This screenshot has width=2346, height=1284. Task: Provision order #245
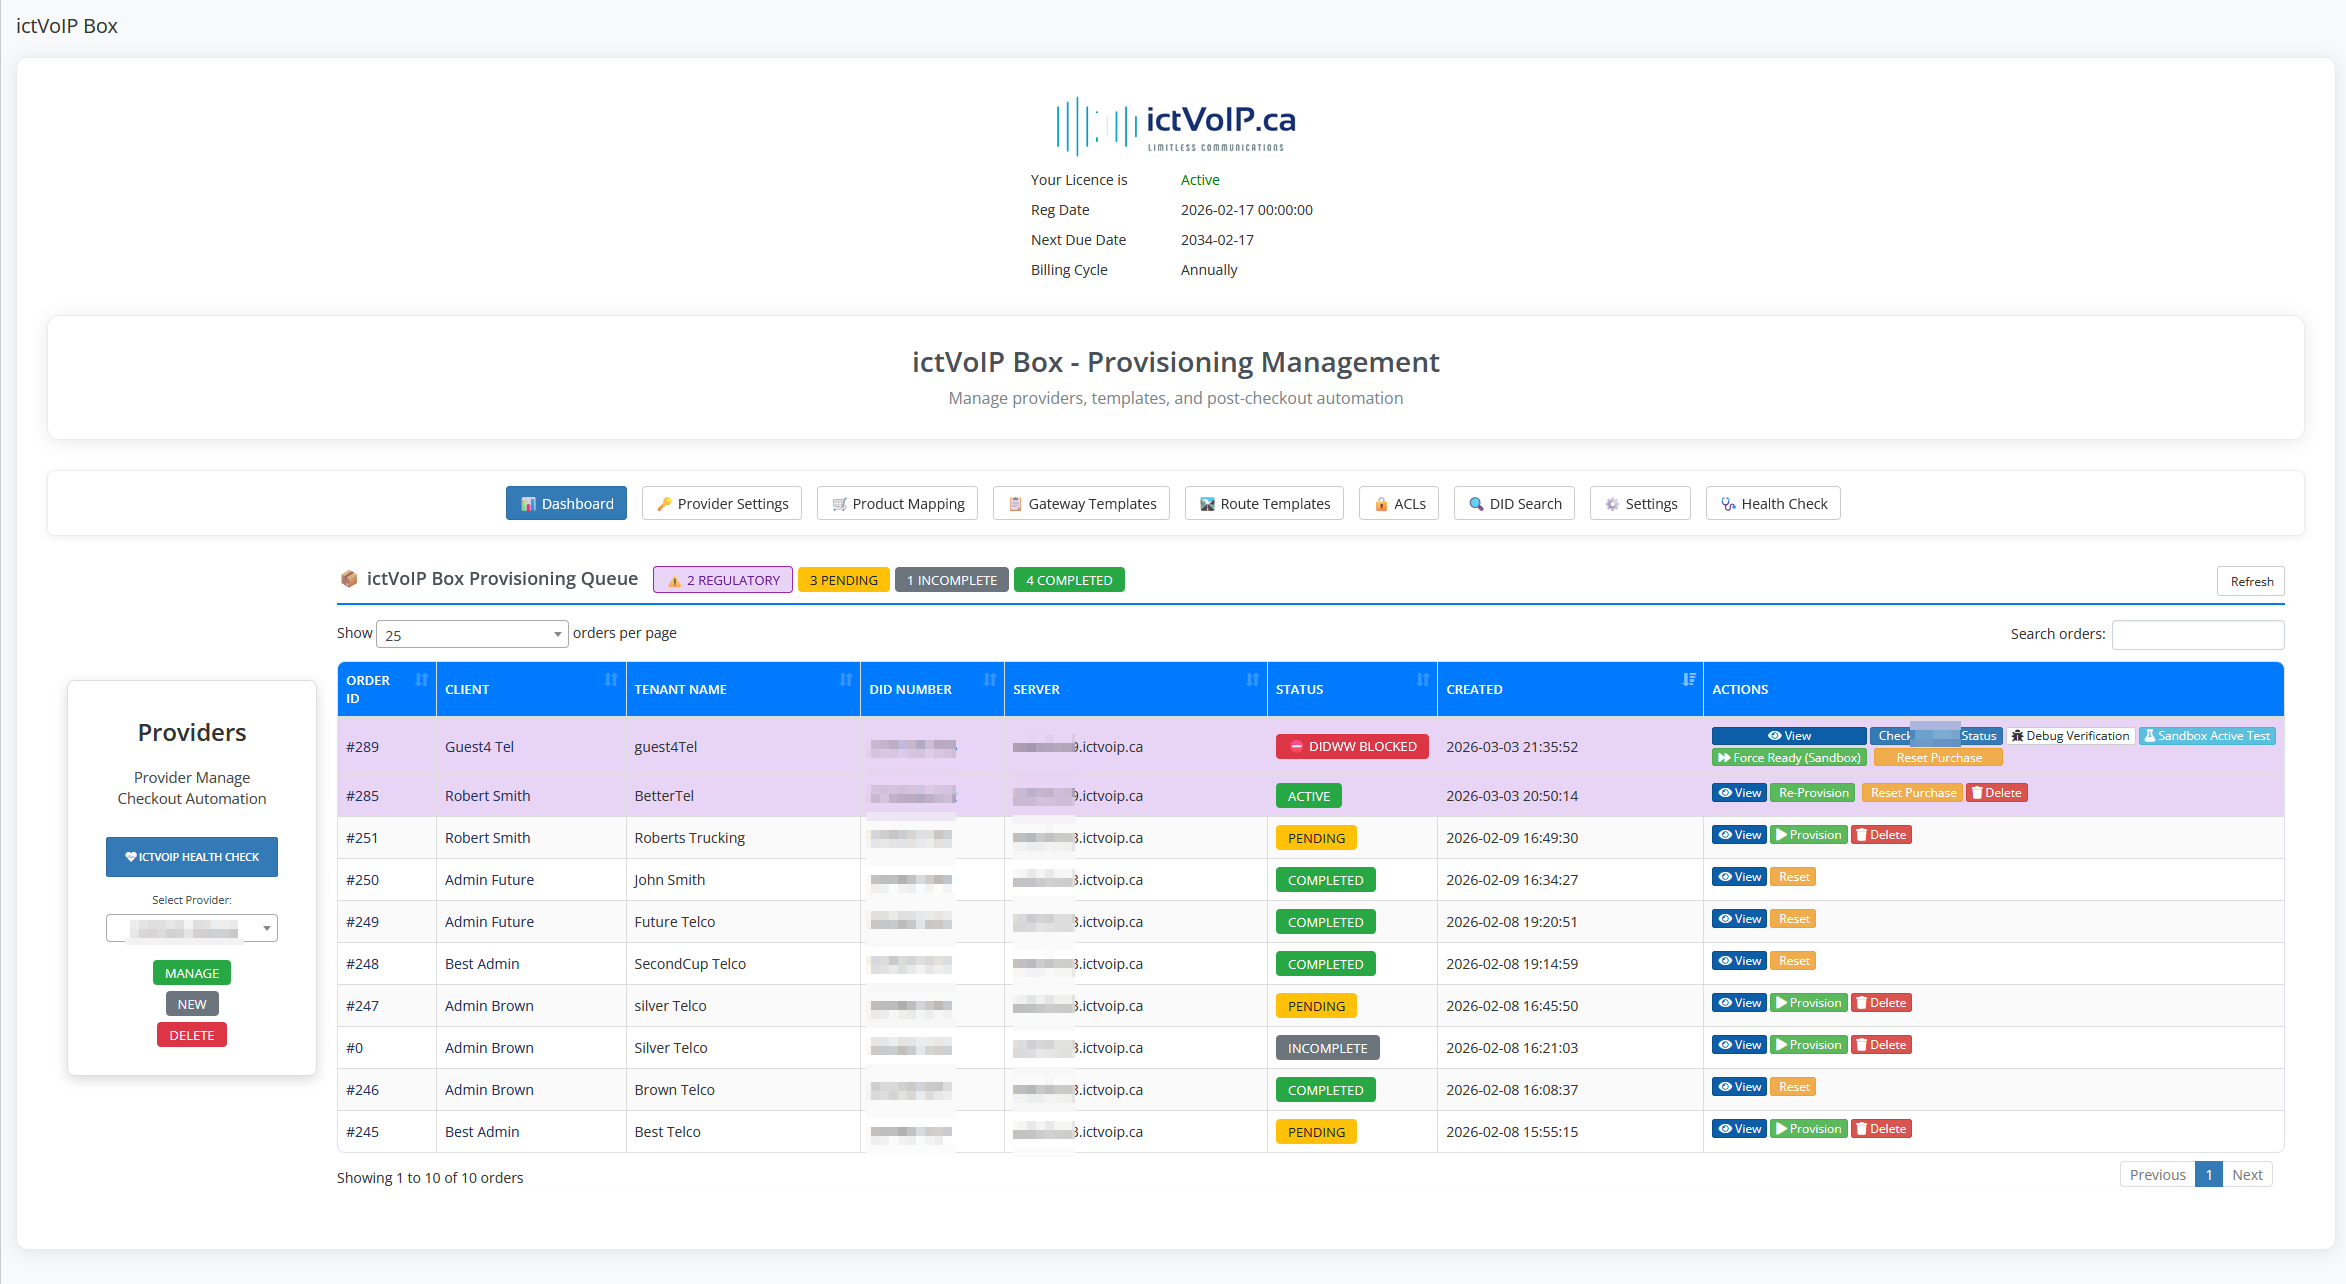[x=1808, y=1129]
